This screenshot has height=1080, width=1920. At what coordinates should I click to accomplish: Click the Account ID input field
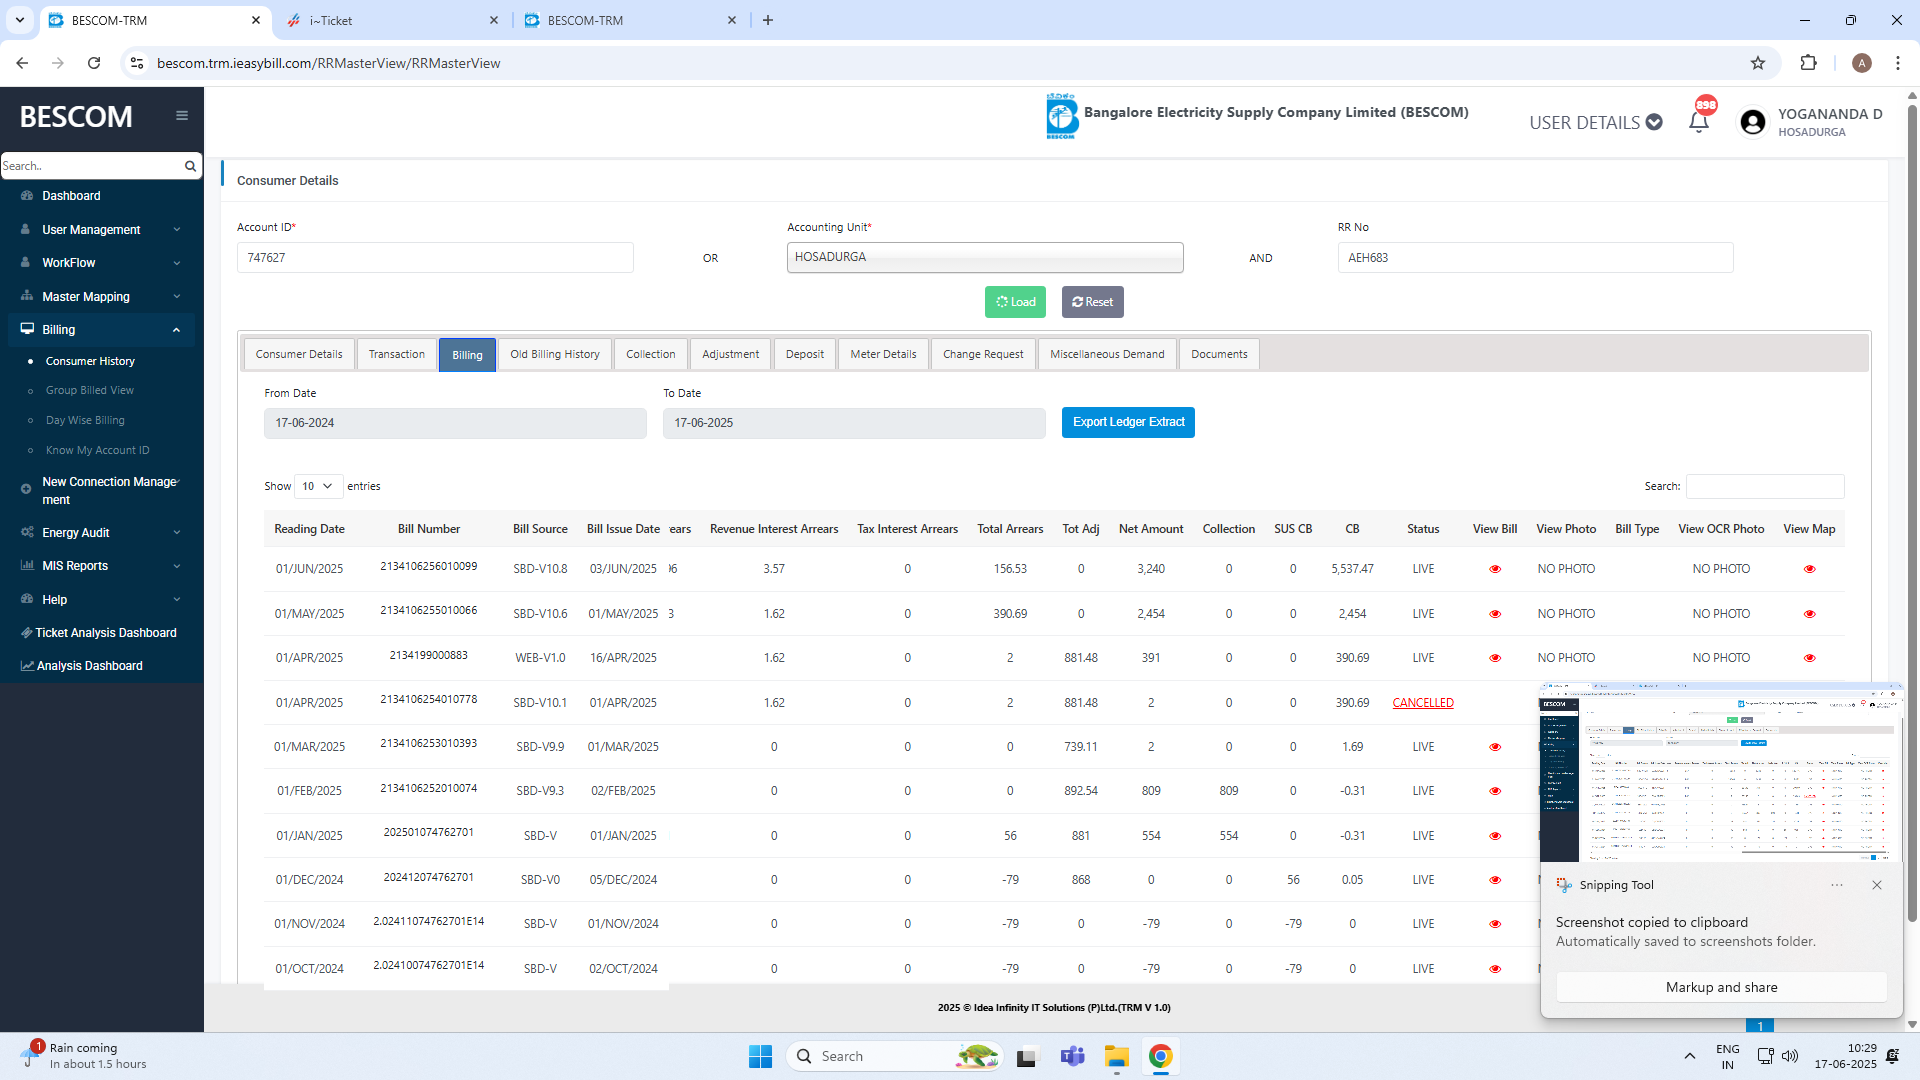435,258
